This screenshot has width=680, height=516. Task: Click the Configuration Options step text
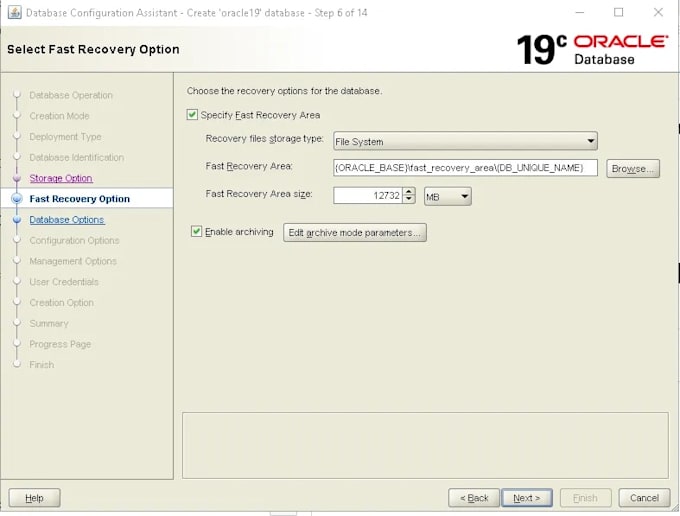pyautogui.click(x=74, y=240)
